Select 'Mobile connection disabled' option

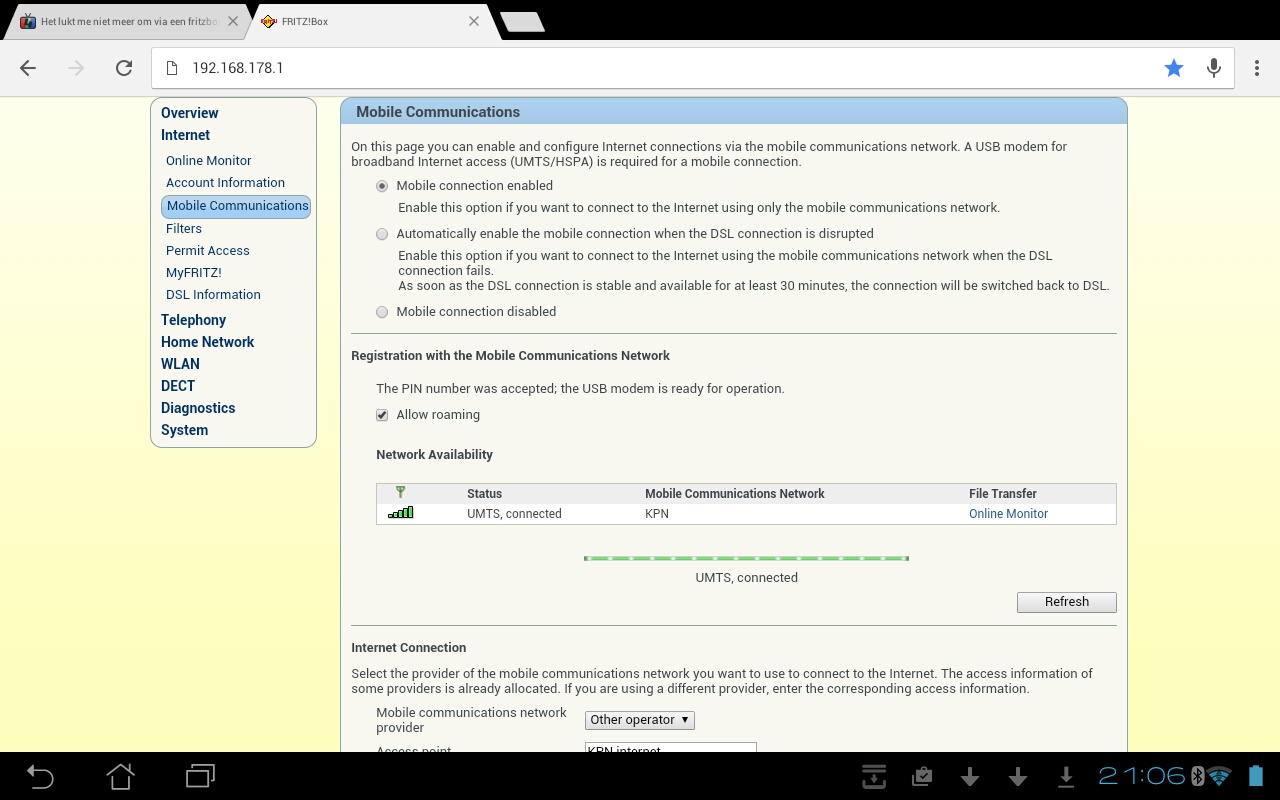click(x=382, y=312)
